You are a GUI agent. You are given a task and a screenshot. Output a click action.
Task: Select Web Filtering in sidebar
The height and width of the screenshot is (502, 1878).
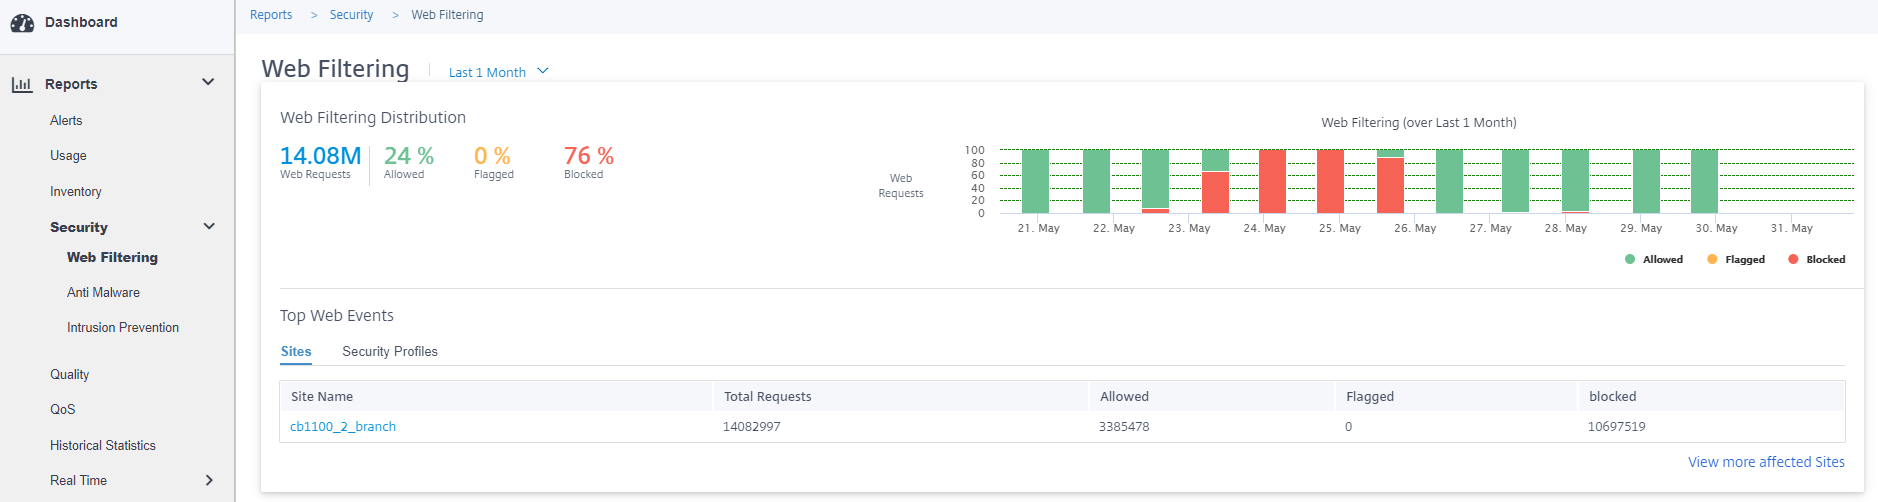(112, 257)
